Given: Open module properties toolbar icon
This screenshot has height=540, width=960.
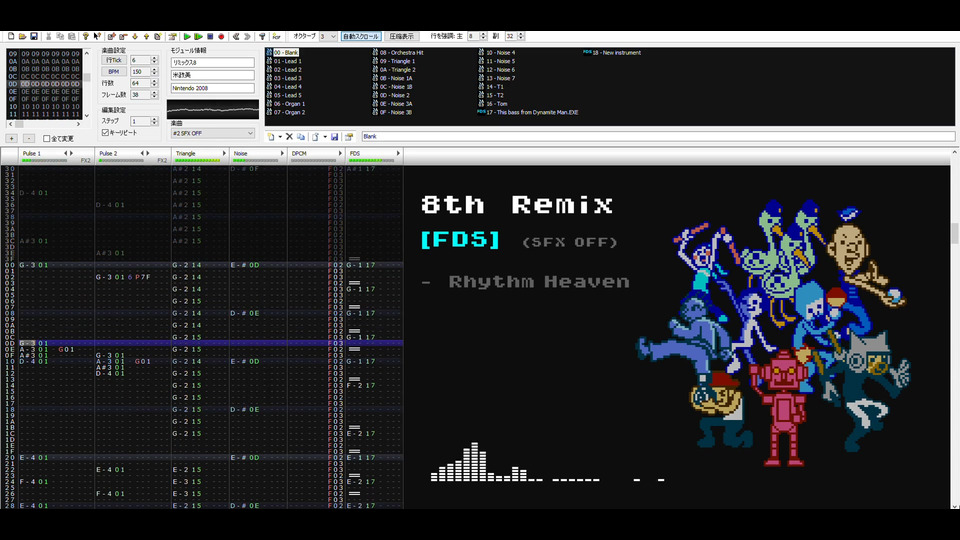Looking at the screenshot, I should 173,37.
